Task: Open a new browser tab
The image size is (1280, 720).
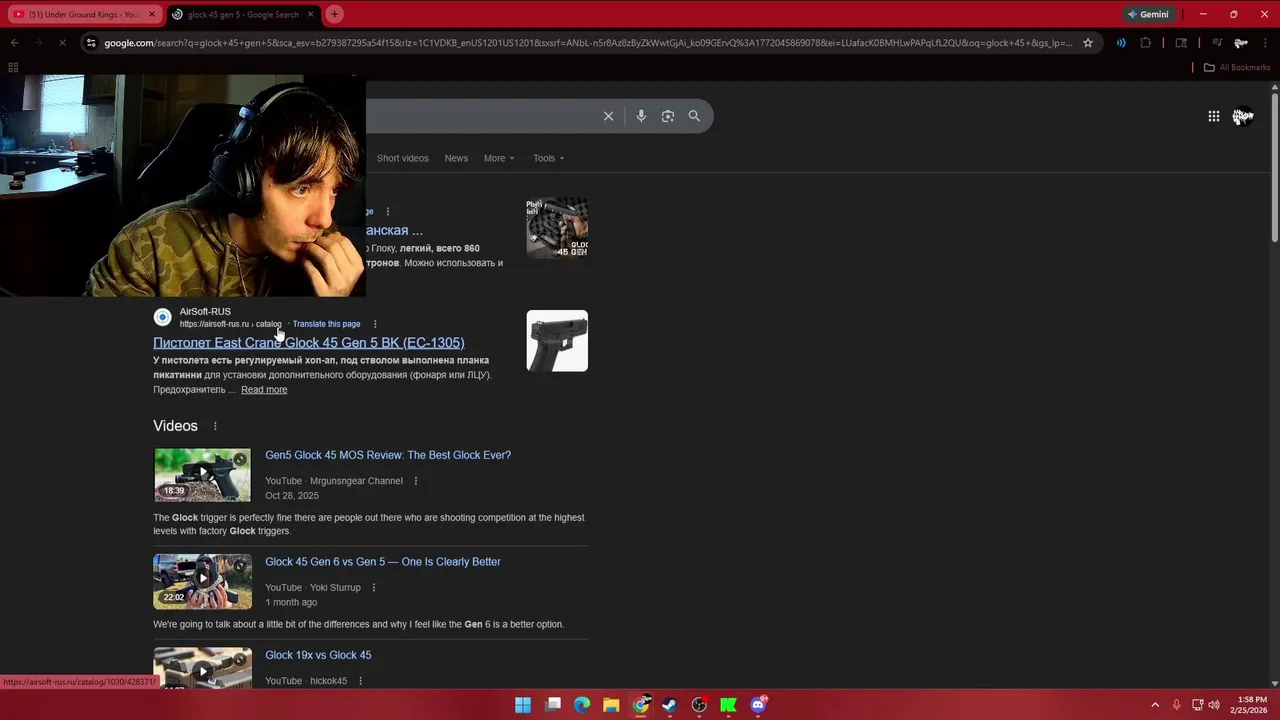Action: pyautogui.click(x=334, y=14)
